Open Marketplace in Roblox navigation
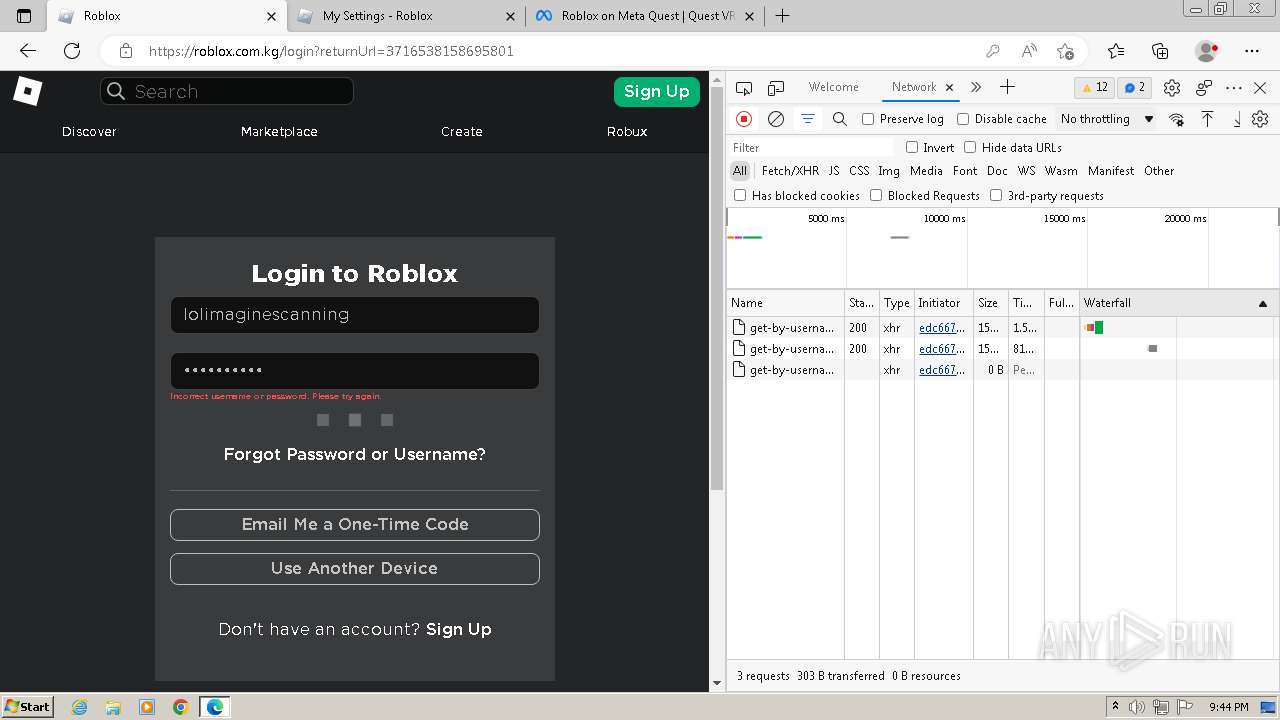The width and height of the screenshot is (1280, 720). click(279, 131)
